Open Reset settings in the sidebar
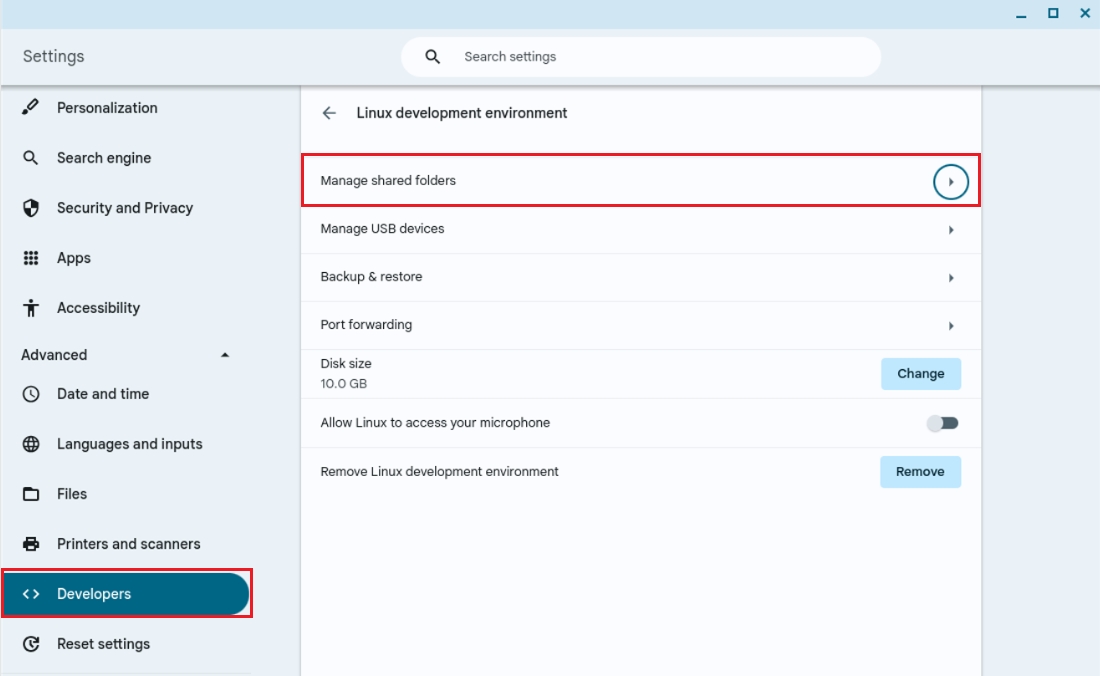Viewport: 1100px width, 676px height. tap(103, 644)
